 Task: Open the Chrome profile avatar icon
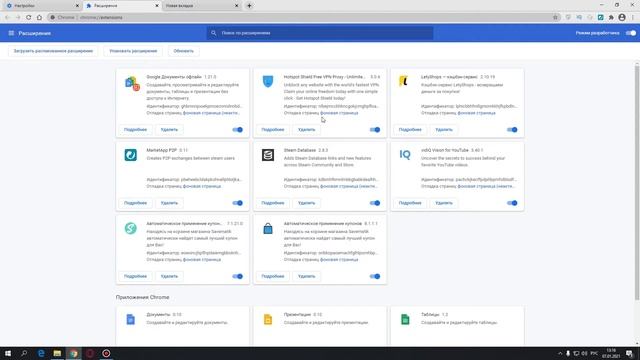(622, 18)
